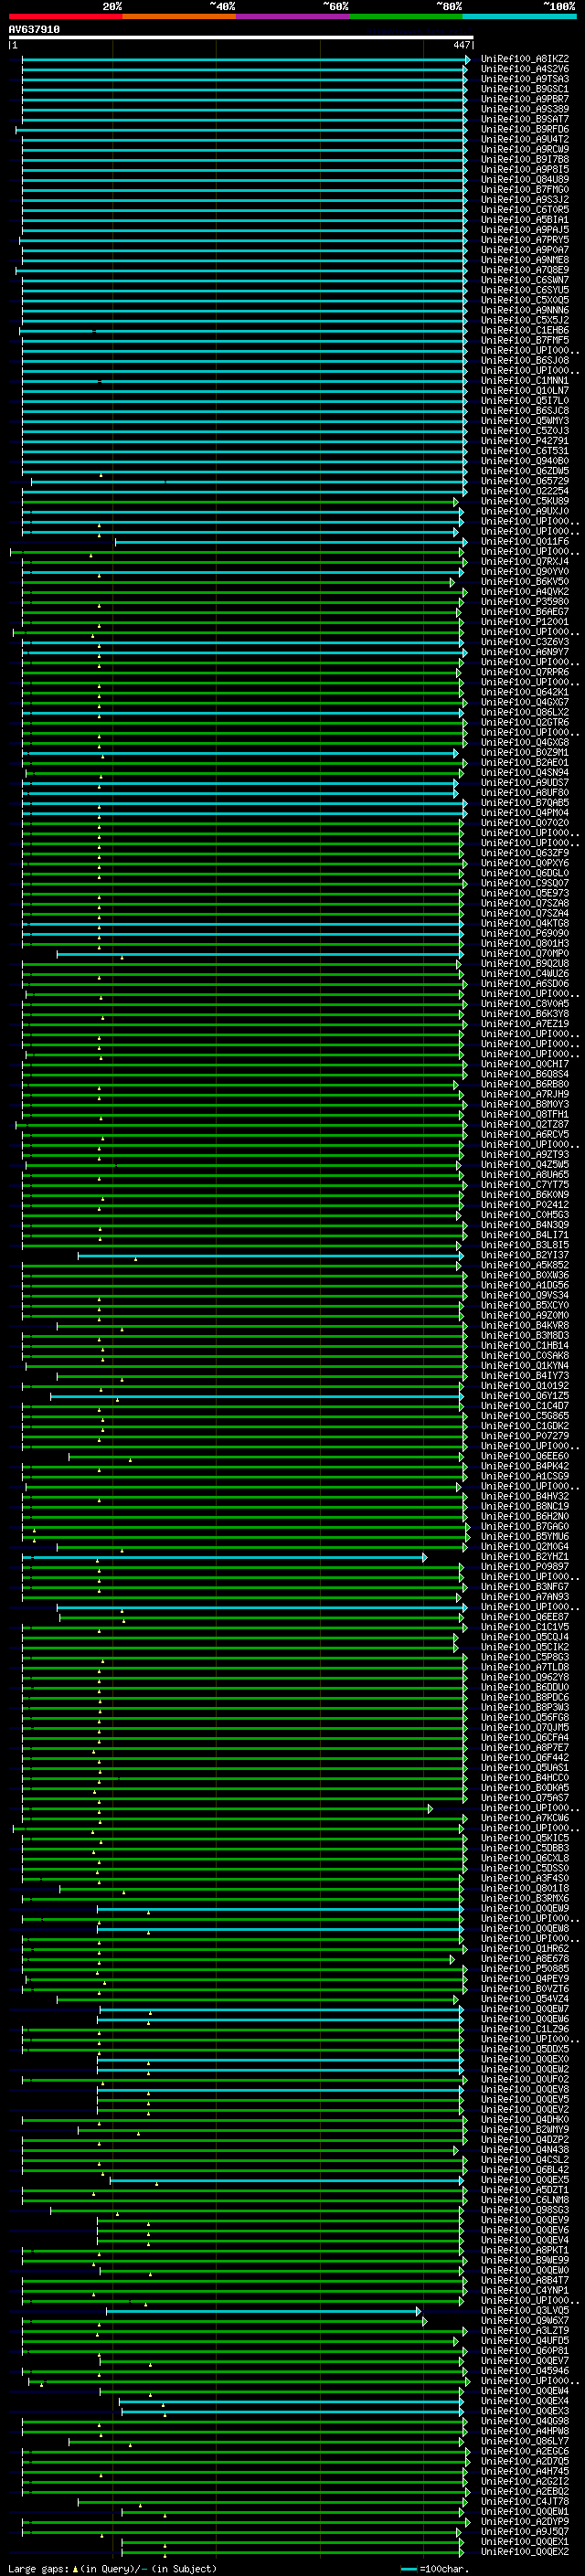Open hit UniRef100_B9GSC1

tap(525, 89)
